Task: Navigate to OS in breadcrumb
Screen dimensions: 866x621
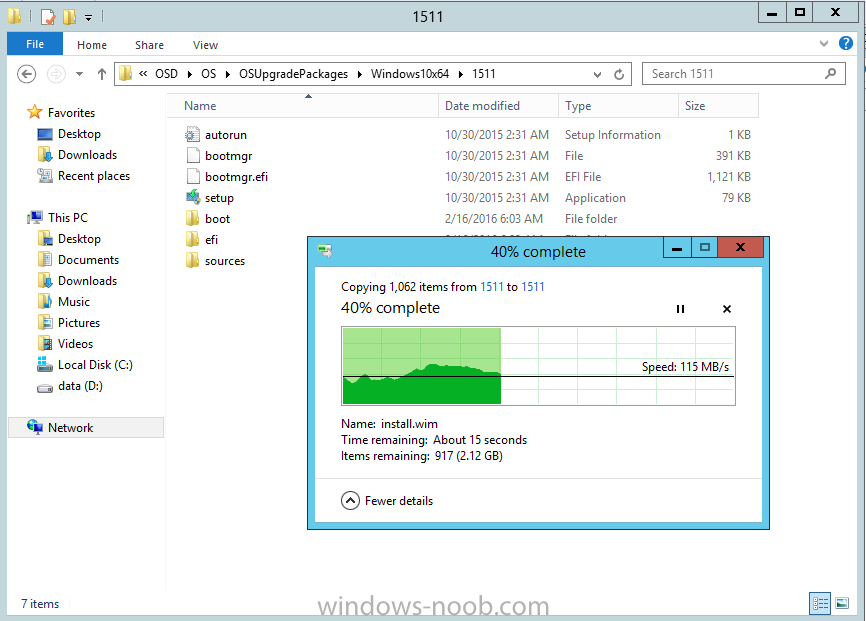Action: tap(208, 74)
